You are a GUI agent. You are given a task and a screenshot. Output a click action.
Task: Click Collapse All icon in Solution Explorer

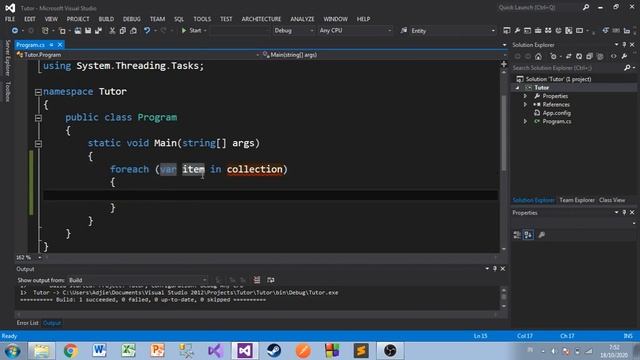[589, 56]
